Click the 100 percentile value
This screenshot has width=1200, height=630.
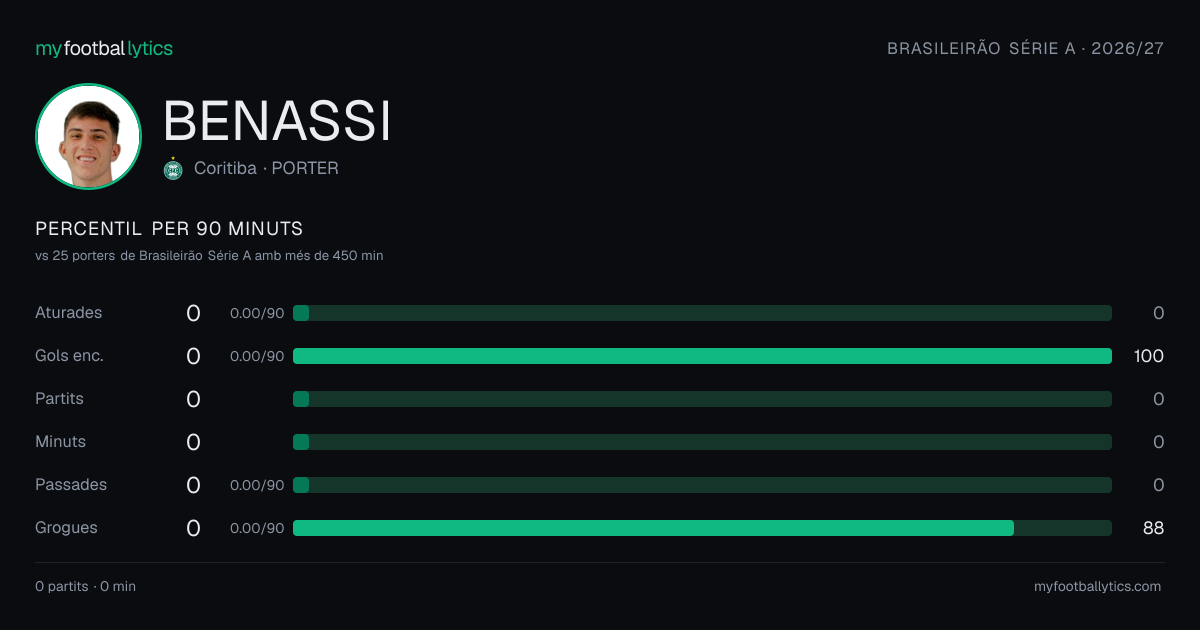point(1149,356)
